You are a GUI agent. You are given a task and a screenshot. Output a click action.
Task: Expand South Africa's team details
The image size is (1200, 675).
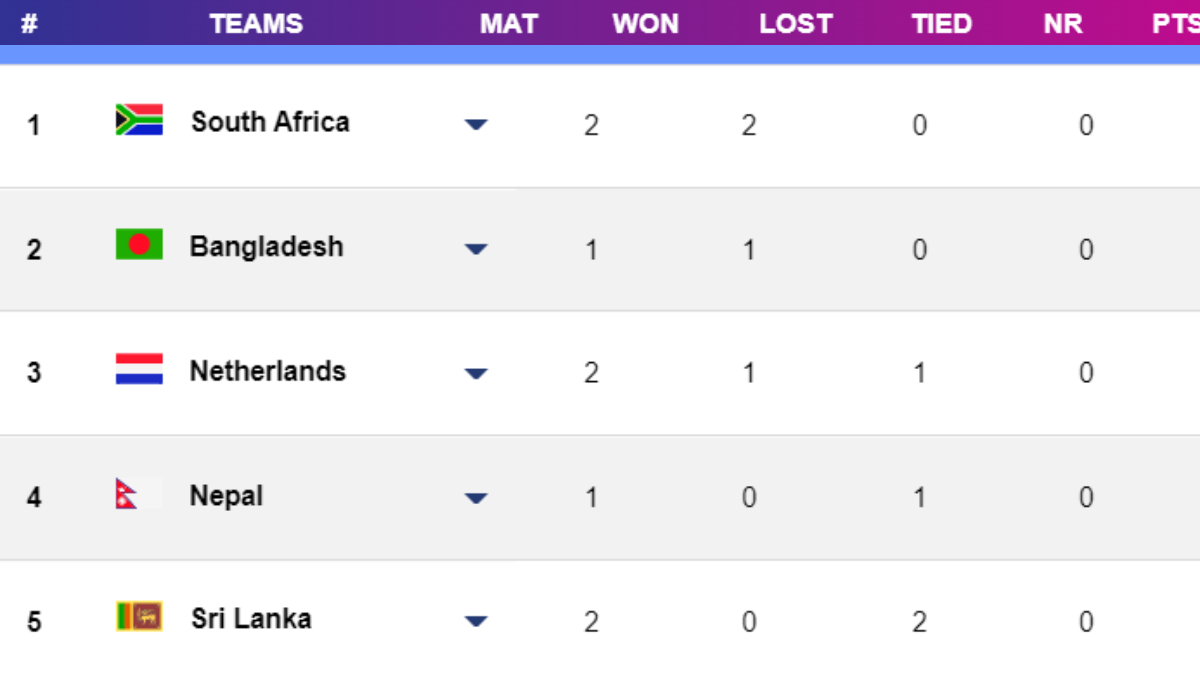[x=477, y=124]
